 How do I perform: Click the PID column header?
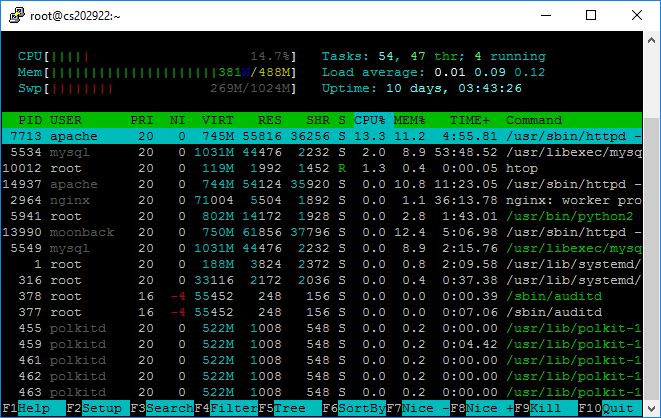(x=29, y=120)
